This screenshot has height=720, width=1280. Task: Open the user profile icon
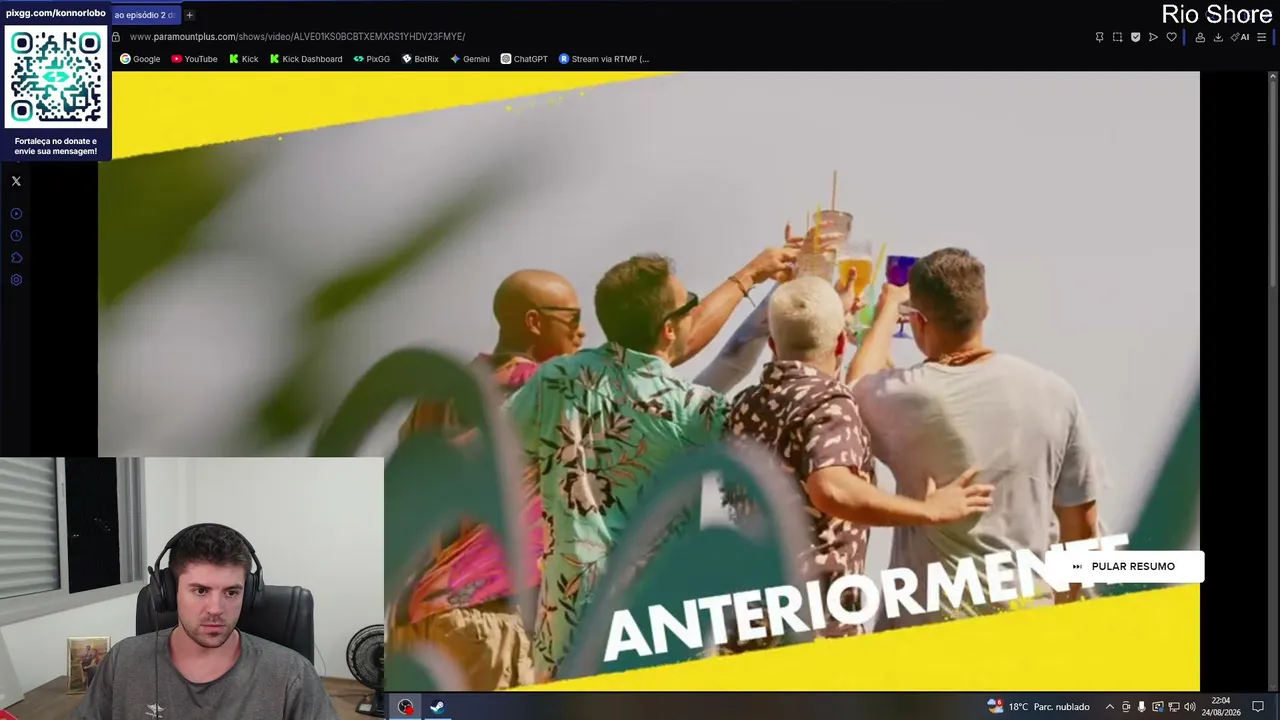tap(1200, 37)
